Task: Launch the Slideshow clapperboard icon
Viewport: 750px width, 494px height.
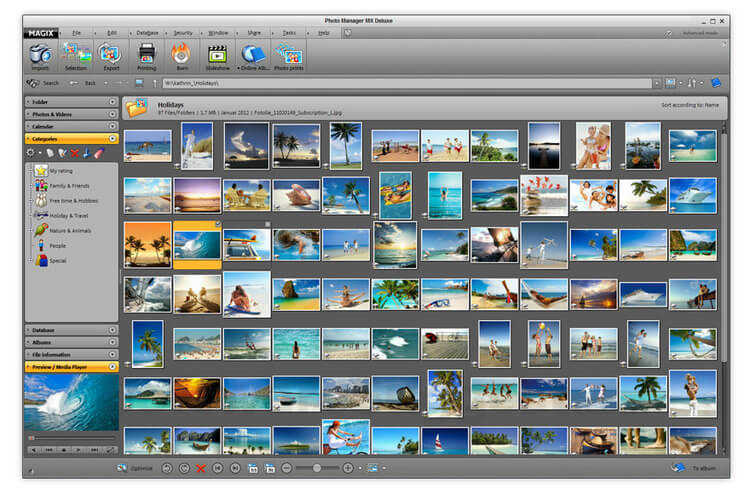Action: (217, 55)
